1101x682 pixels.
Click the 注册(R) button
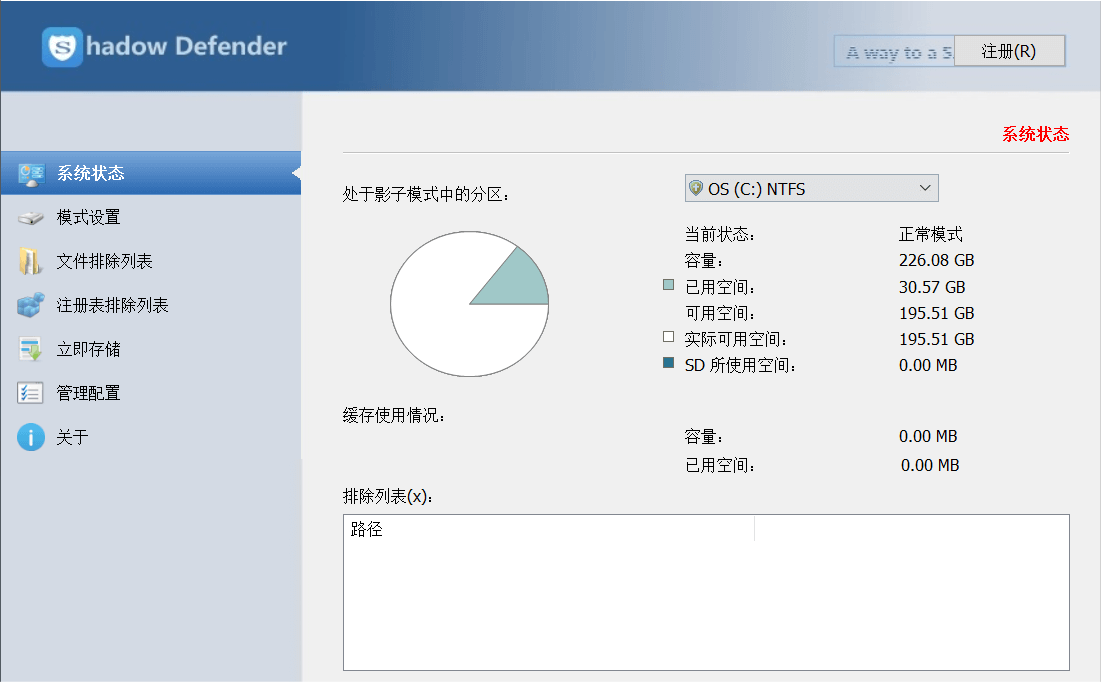point(1009,51)
